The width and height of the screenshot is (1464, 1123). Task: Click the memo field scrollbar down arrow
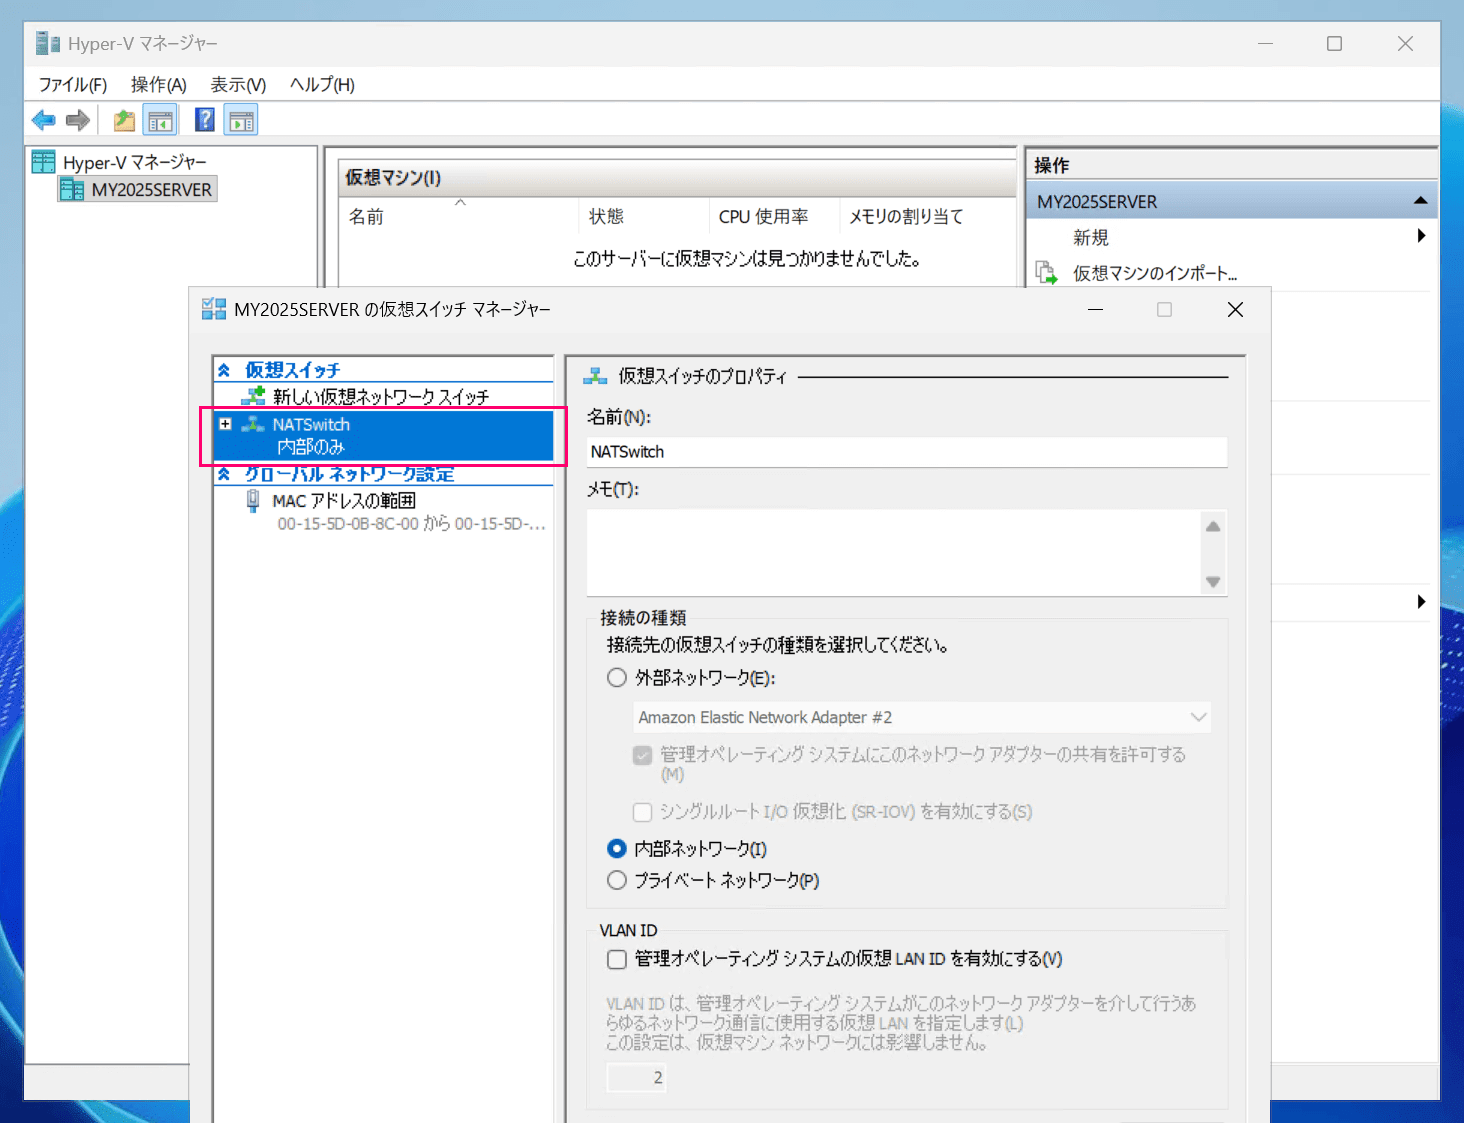tap(1213, 581)
